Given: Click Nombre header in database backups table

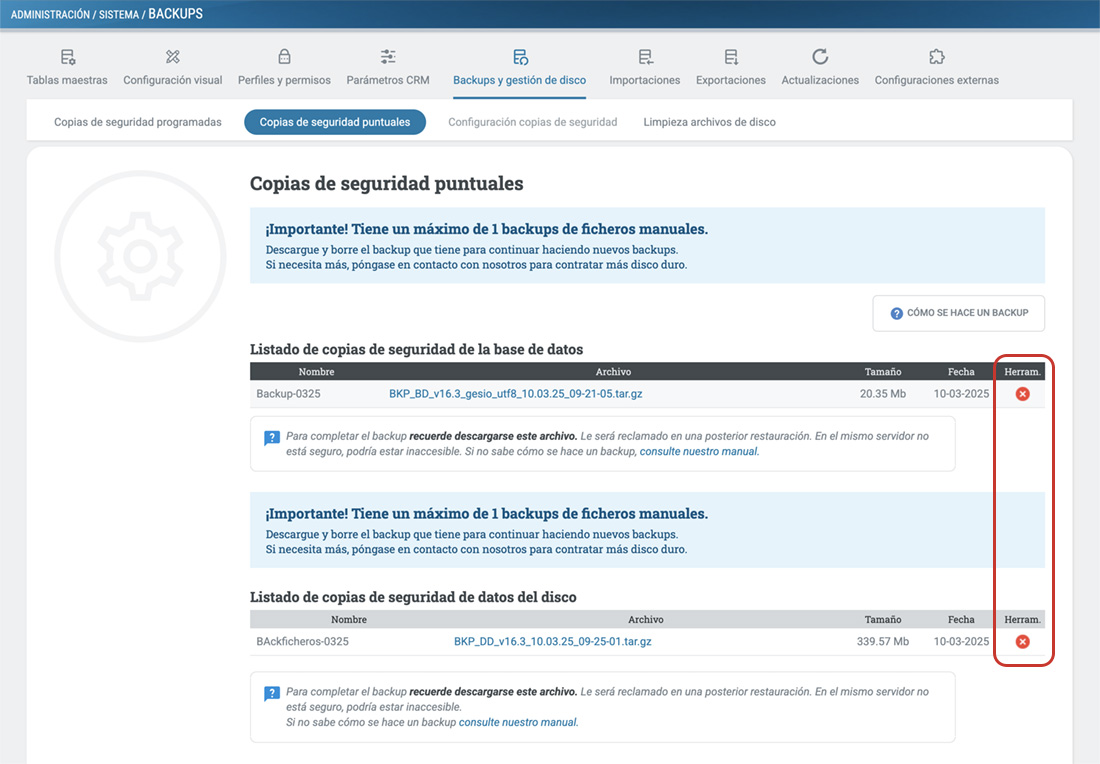Looking at the screenshot, I should coord(316,372).
